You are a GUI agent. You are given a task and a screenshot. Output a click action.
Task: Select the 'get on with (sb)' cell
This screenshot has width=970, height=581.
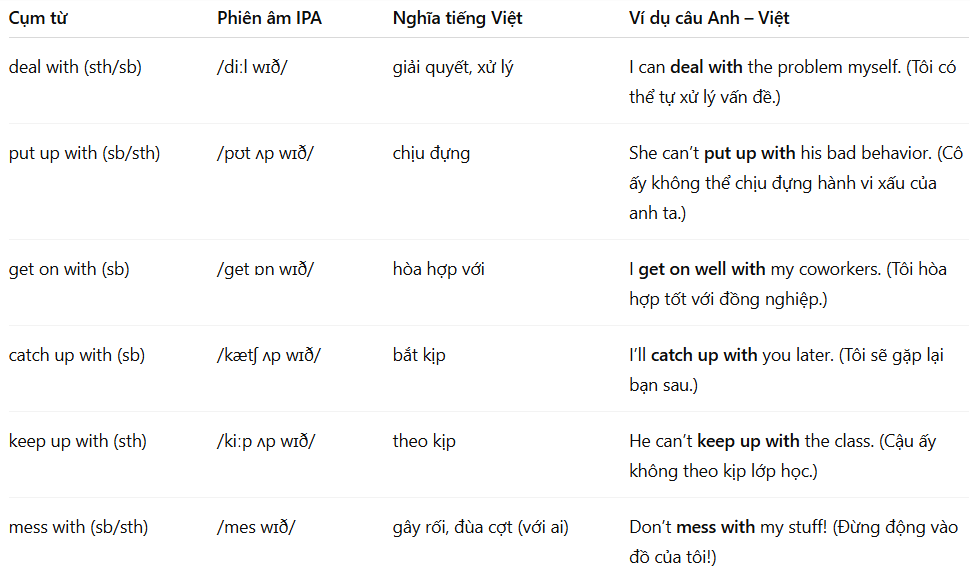tap(69, 269)
